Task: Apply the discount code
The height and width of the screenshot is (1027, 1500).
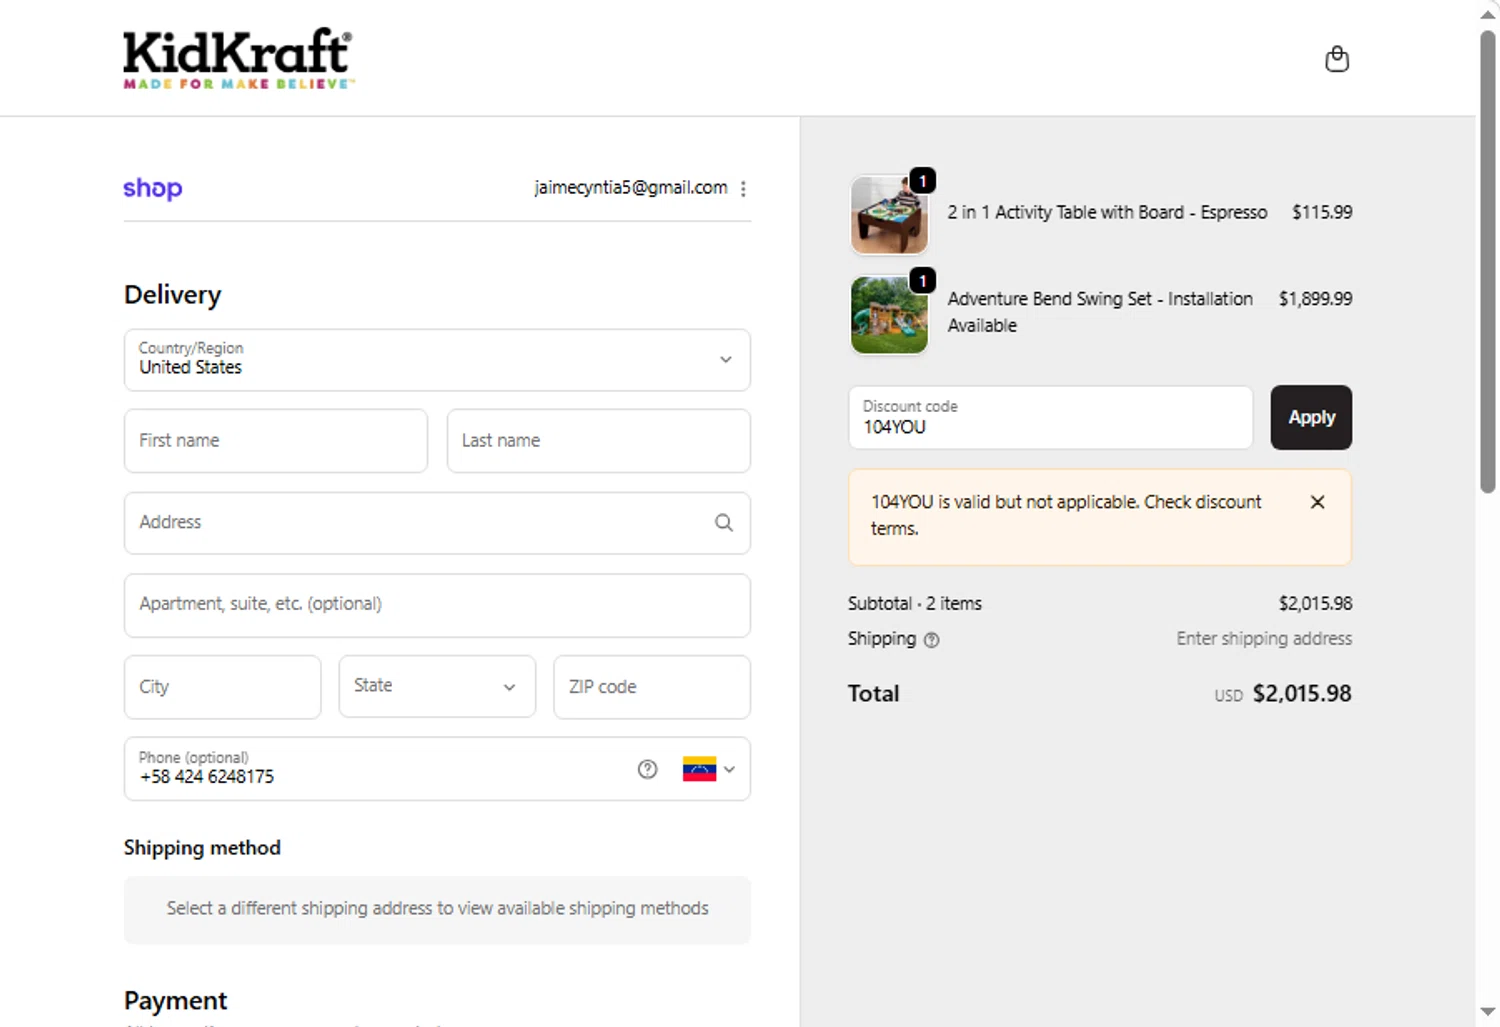Action: click(1311, 417)
